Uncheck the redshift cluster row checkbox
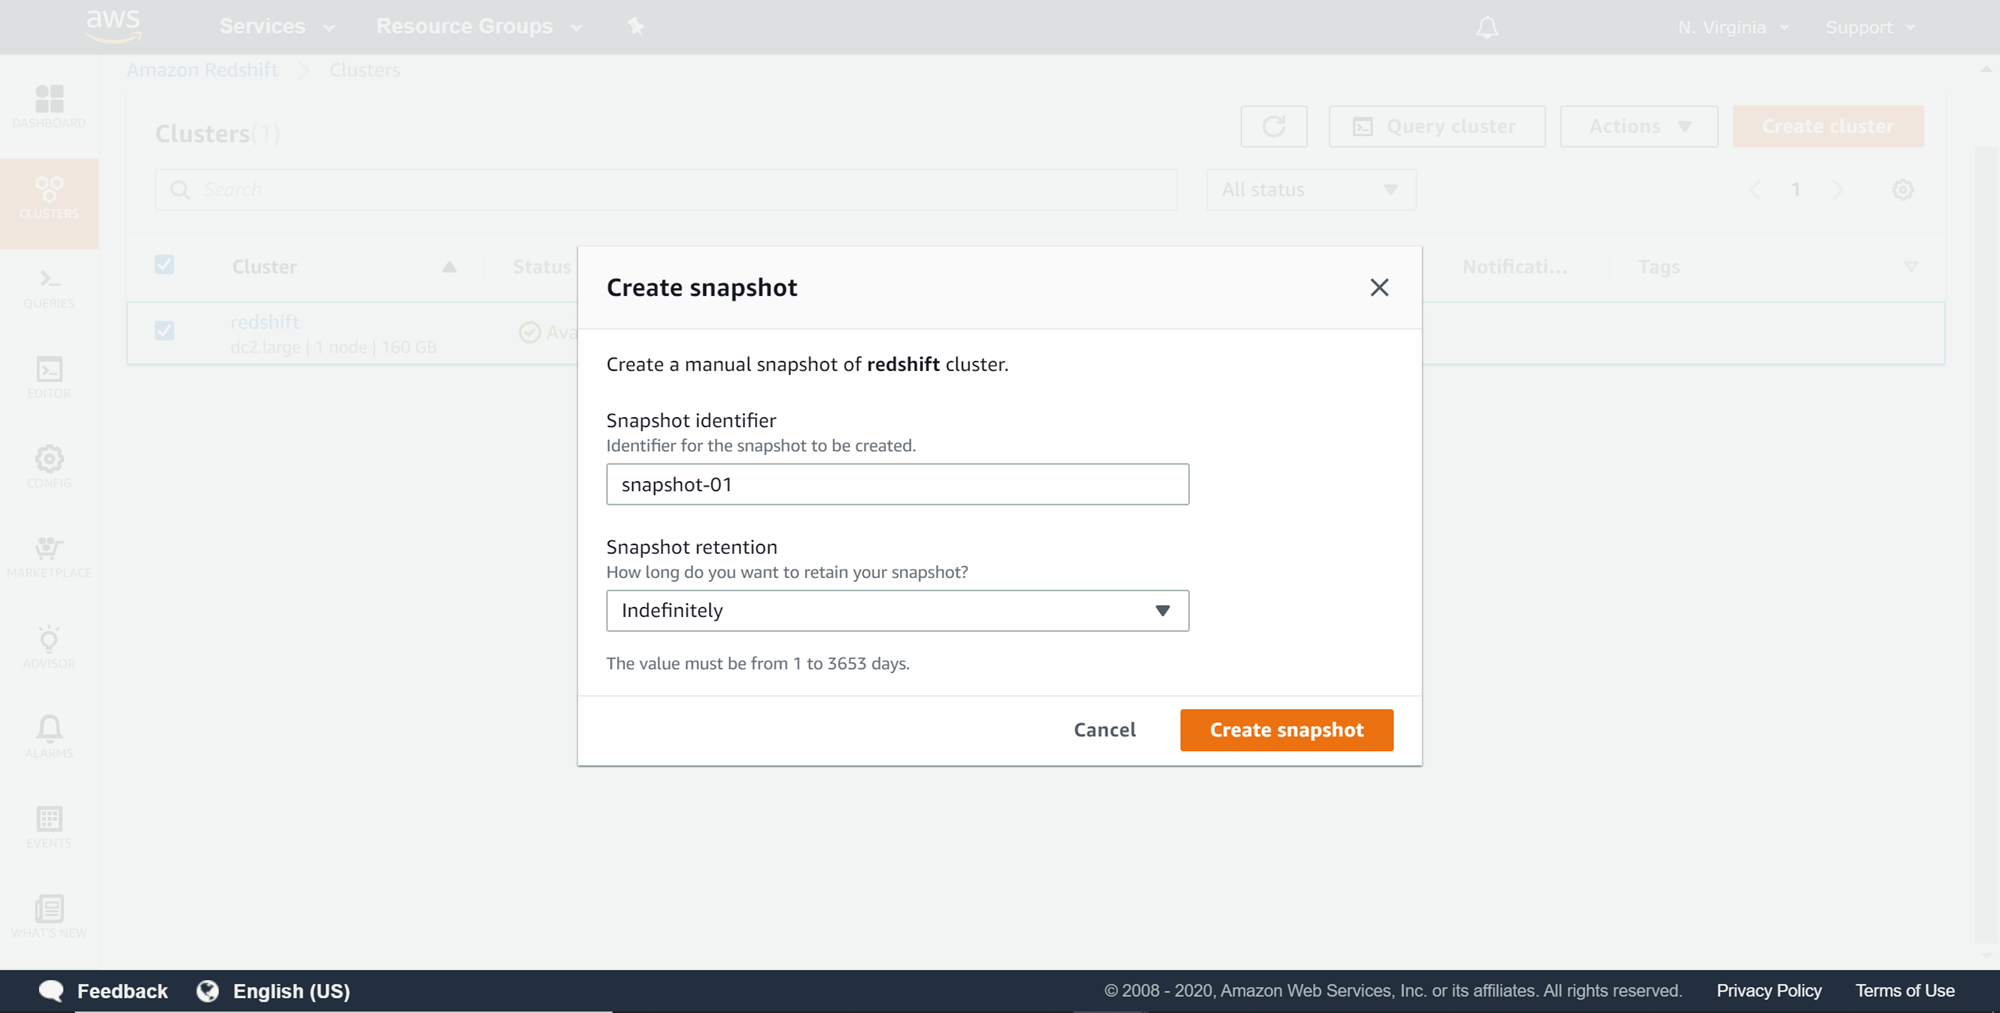 165,330
